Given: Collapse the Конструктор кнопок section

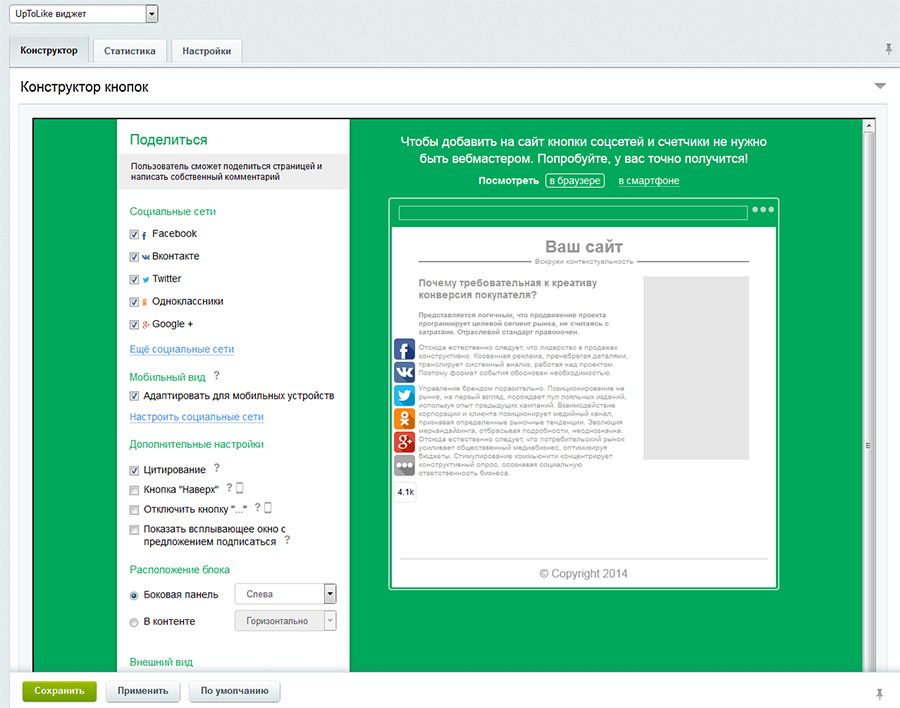Looking at the screenshot, I should [x=880, y=86].
